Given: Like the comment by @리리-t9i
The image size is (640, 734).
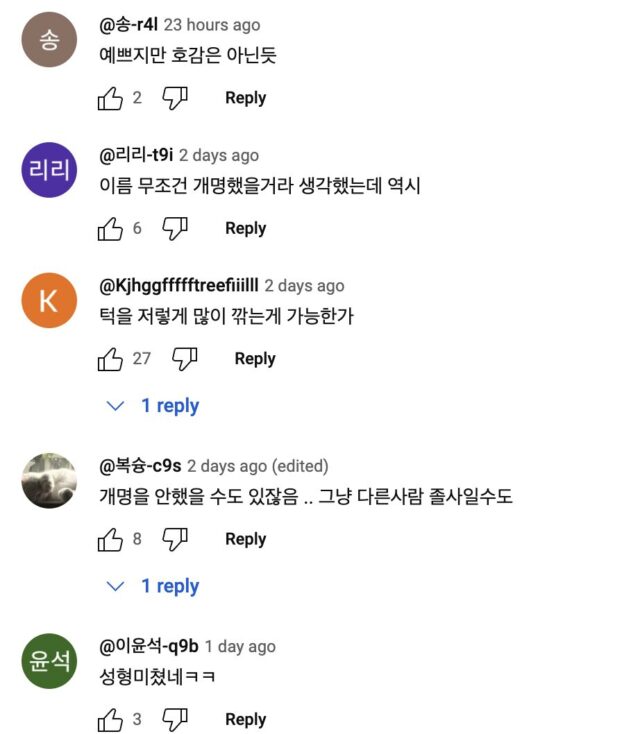Looking at the screenshot, I should click(110, 229).
